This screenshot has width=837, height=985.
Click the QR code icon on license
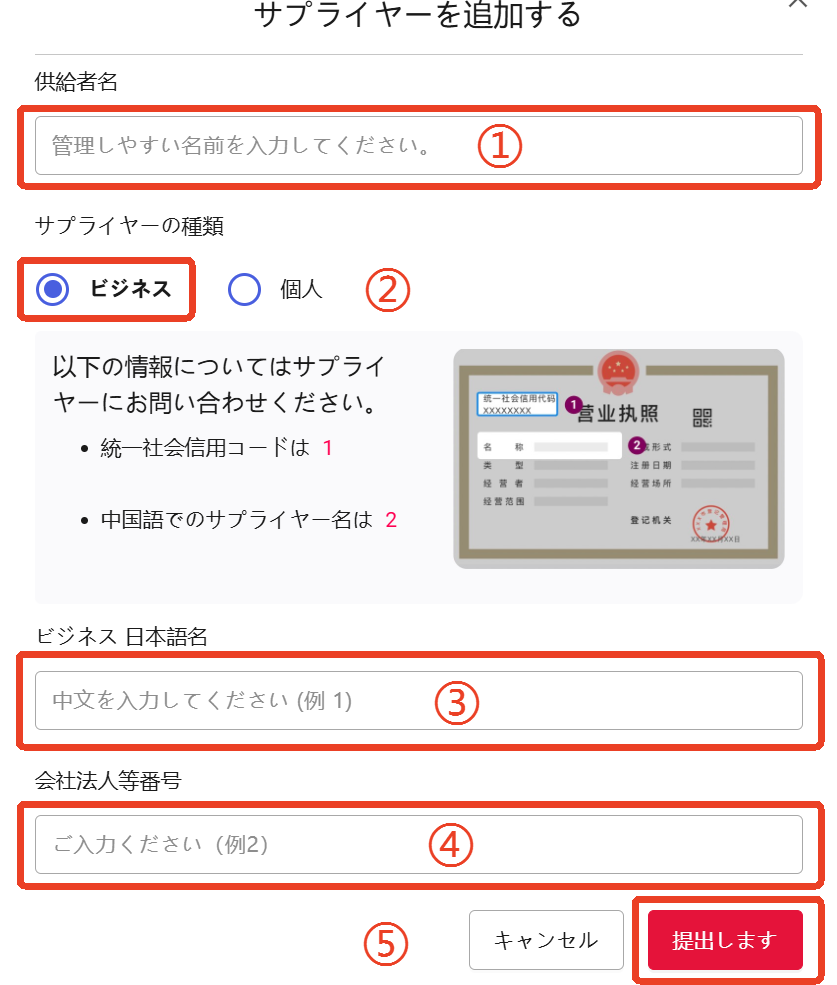point(702,418)
